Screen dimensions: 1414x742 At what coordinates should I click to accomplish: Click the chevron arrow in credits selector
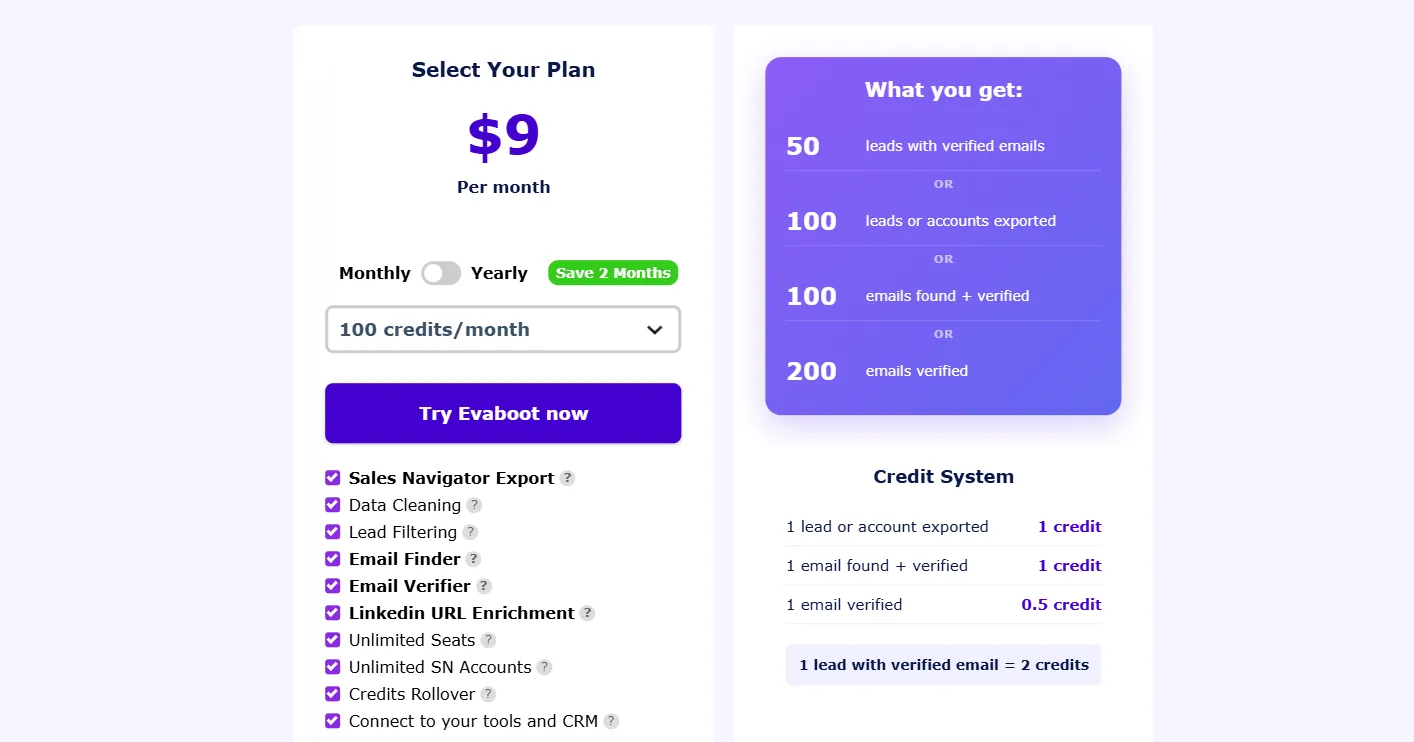[655, 330]
